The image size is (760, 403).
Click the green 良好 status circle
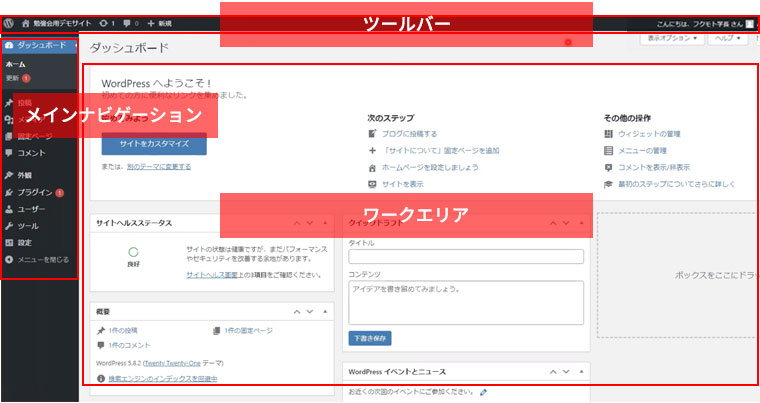[133, 252]
